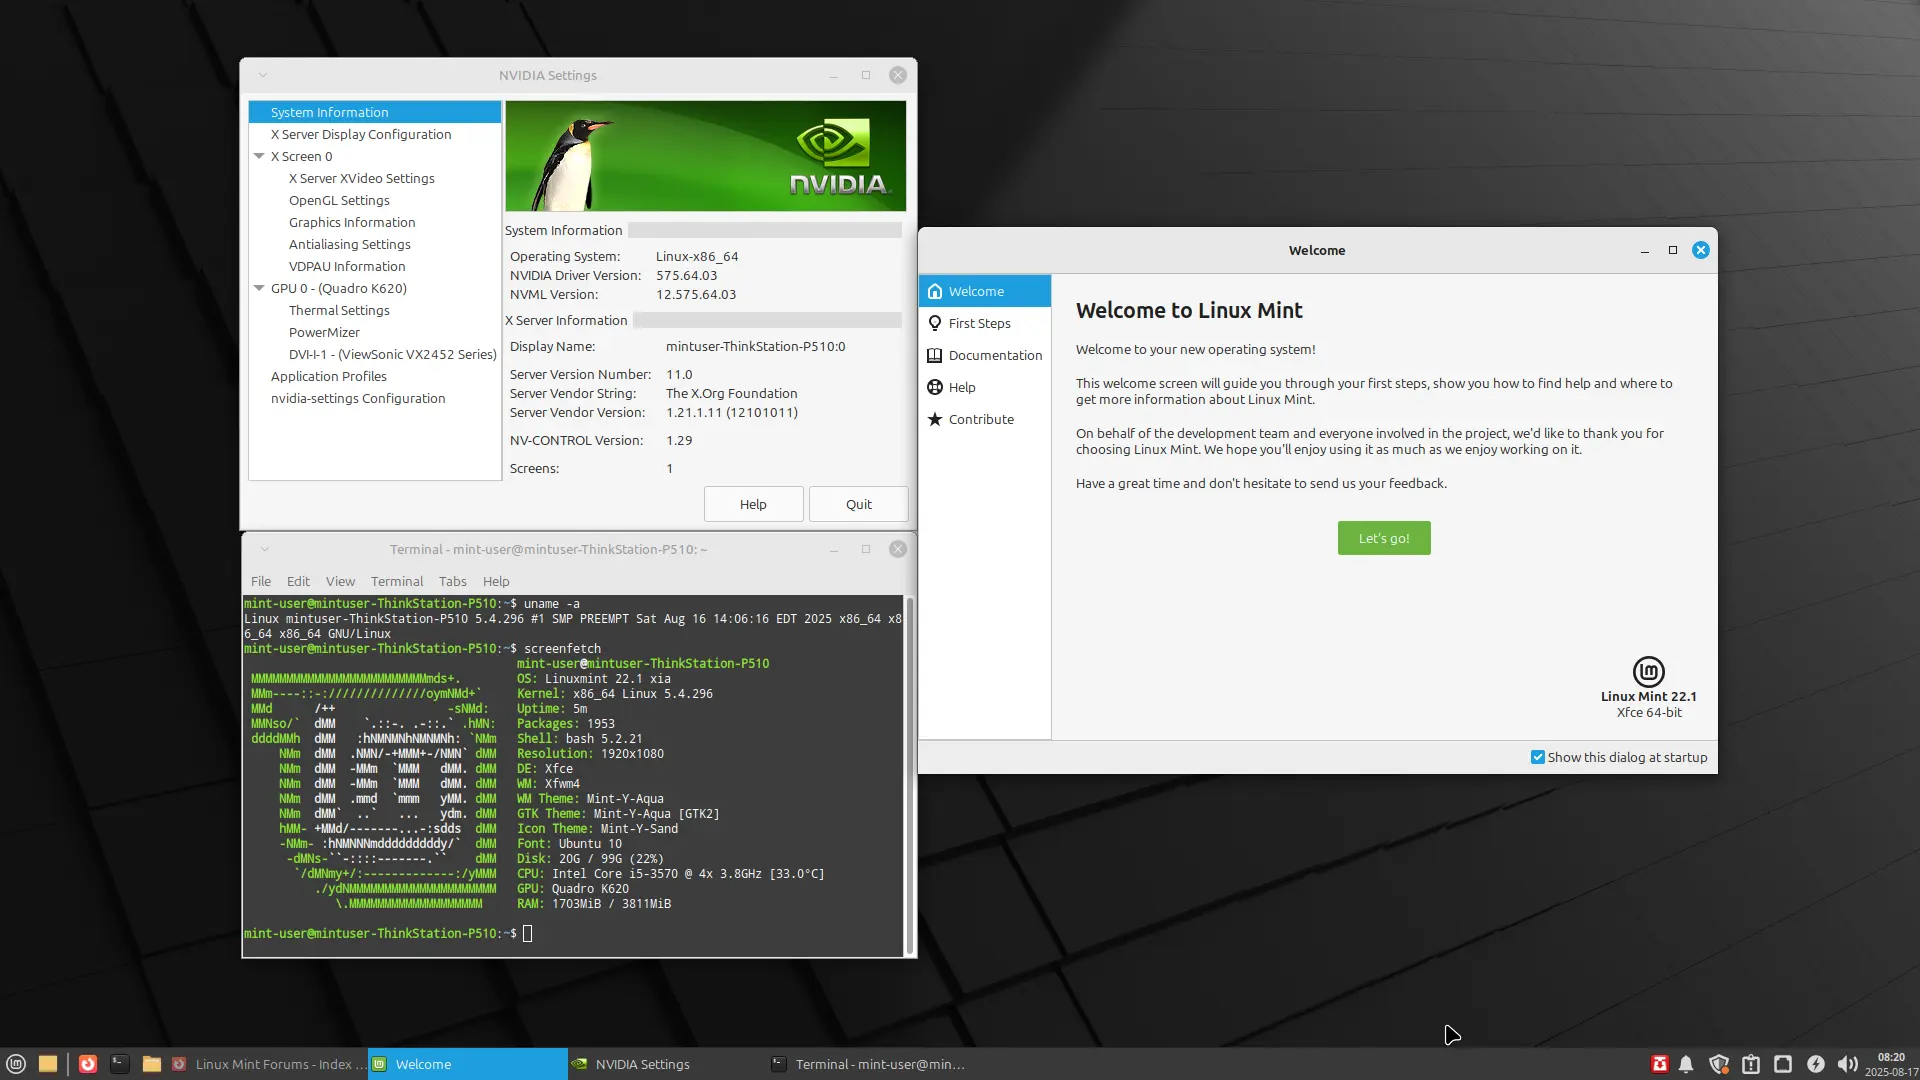Collapse the X Screen 0 tree node

coord(259,156)
